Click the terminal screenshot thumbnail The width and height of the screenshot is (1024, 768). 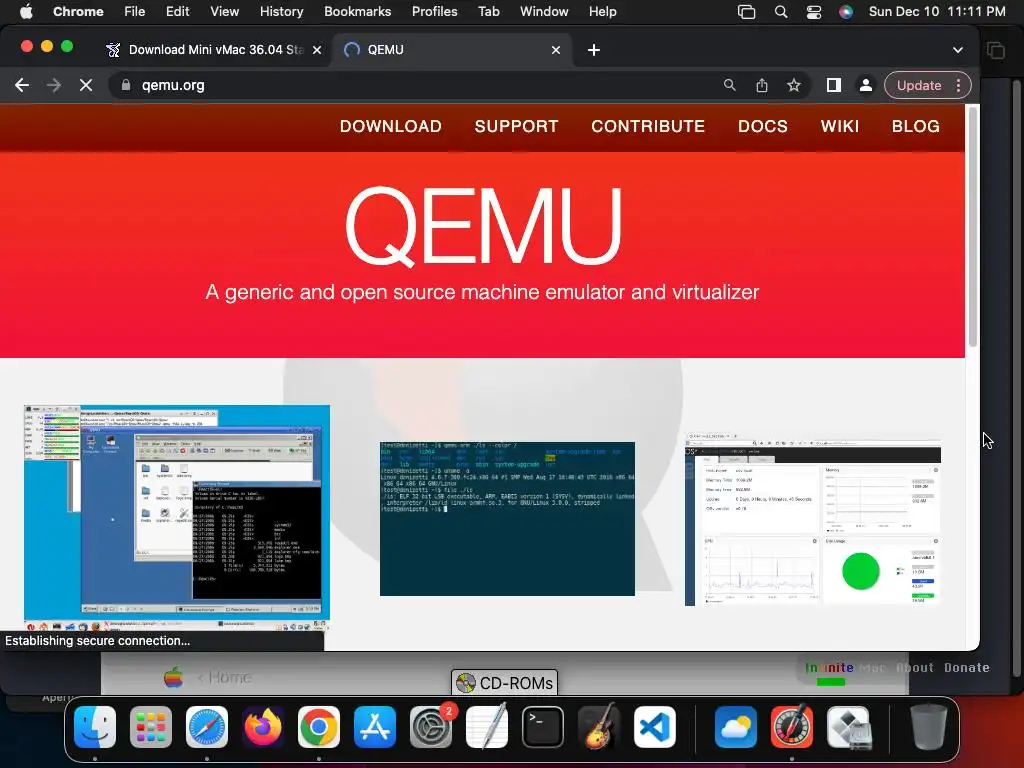[507, 519]
